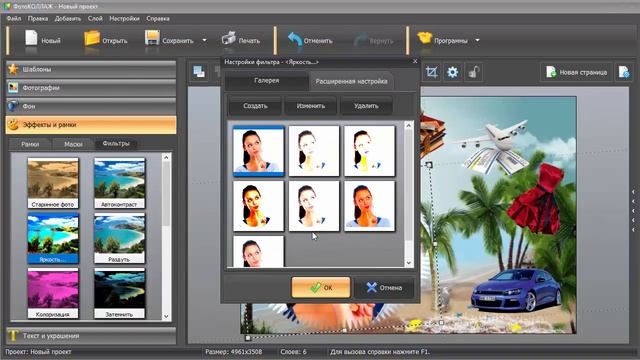Collapse the Эффекты и рамки section
This screenshot has height=360, width=640.
click(x=91, y=125)
